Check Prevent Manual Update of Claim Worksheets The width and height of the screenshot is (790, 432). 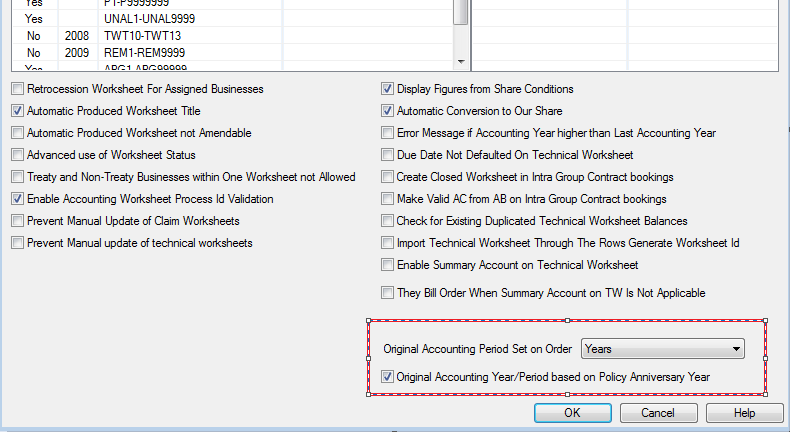pos(18,221)
